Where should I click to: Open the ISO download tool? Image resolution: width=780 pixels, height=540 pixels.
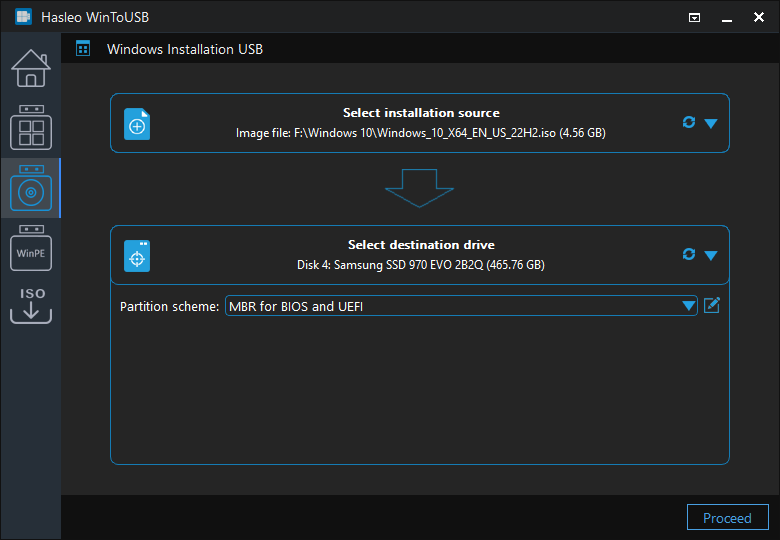(31, 305)
